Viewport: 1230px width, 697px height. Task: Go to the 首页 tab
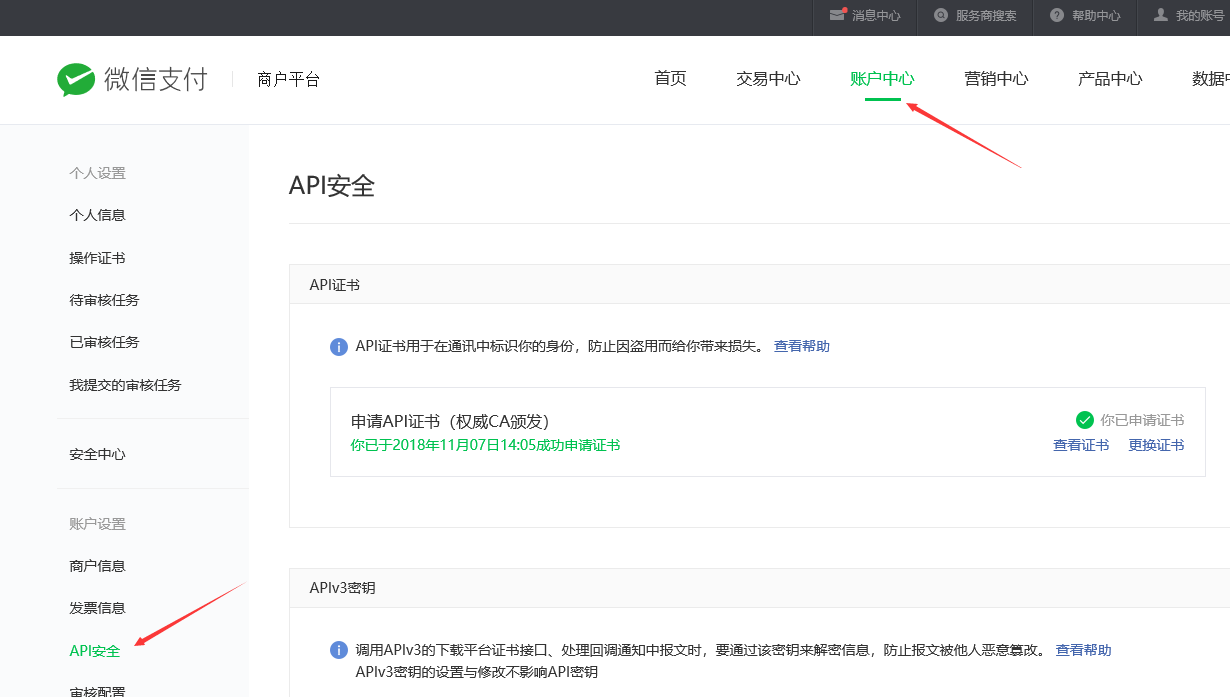[x=670, y=79]
